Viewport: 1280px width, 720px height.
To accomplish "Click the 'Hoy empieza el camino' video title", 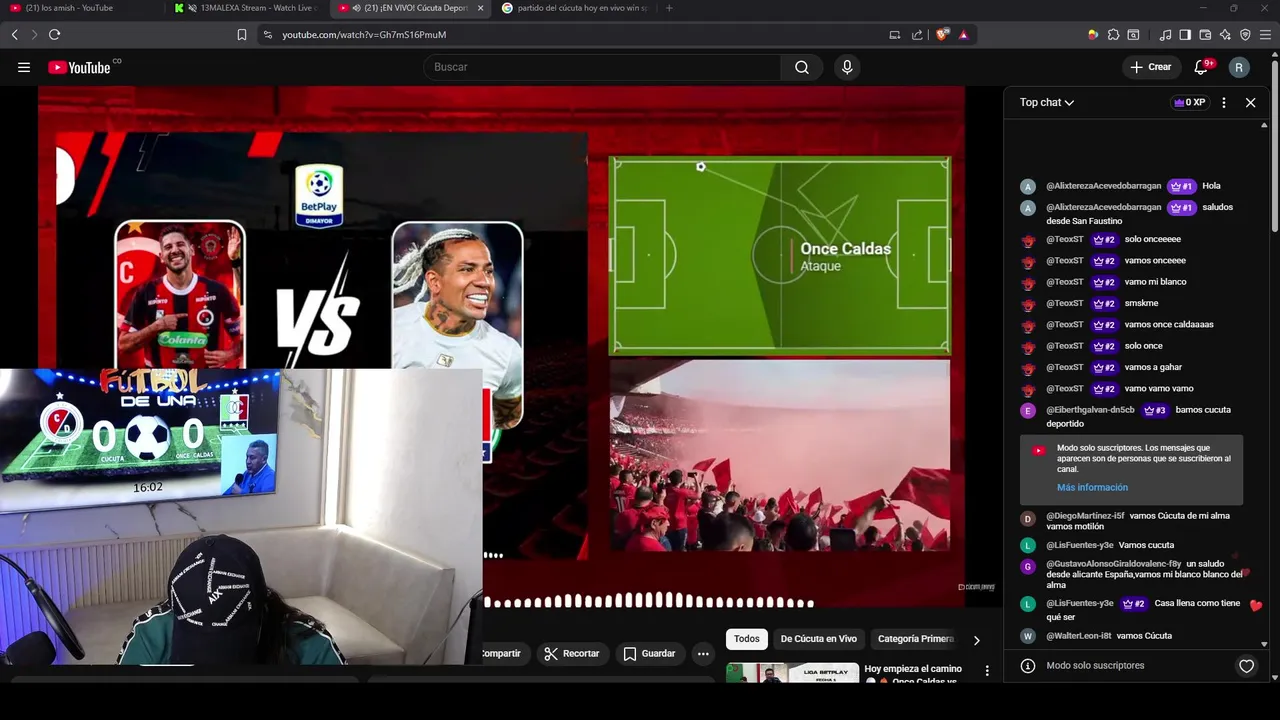I will [x=913, y=674].
